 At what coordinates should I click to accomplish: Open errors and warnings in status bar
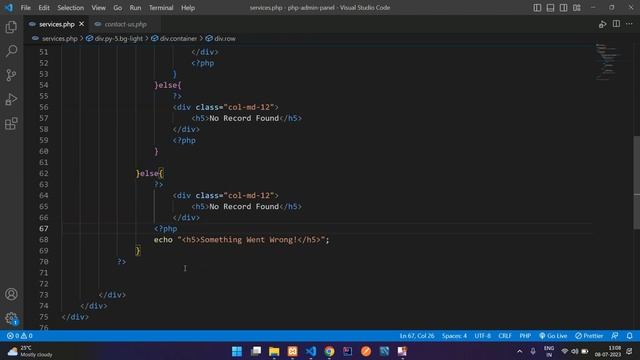[20, 336]
